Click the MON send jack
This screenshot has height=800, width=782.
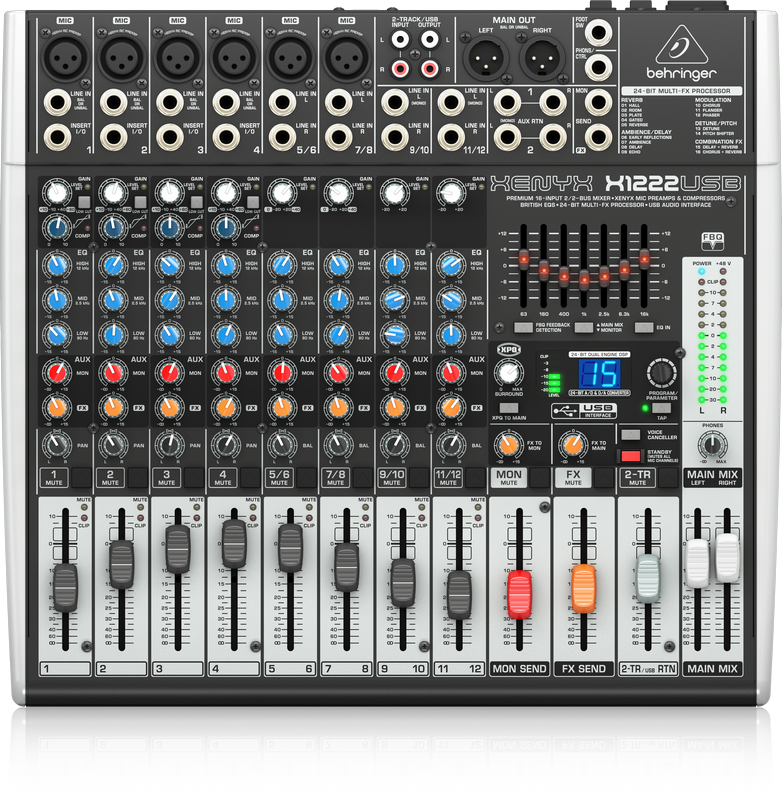tap(598, 103)
